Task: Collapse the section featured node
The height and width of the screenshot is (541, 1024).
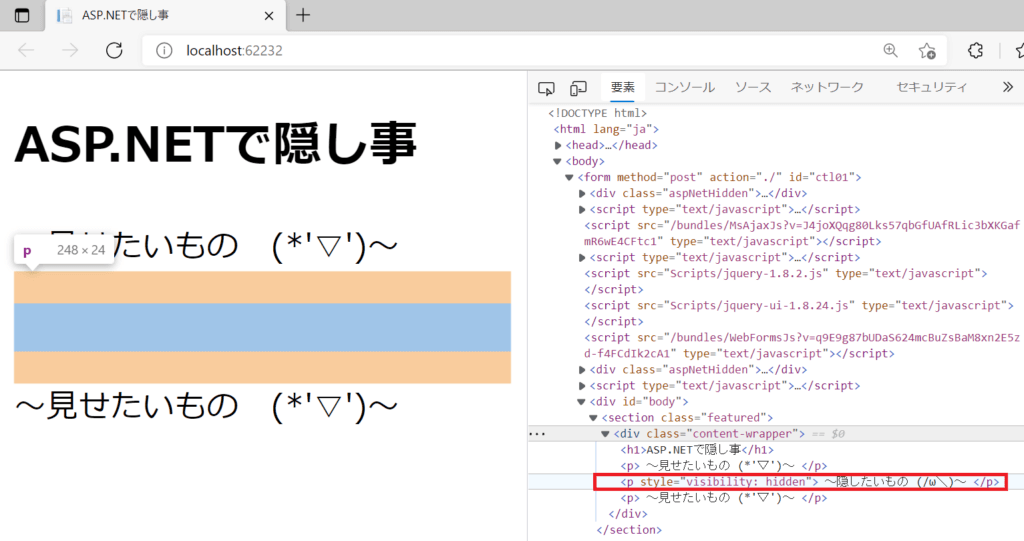Action: [x=593, y=418]
